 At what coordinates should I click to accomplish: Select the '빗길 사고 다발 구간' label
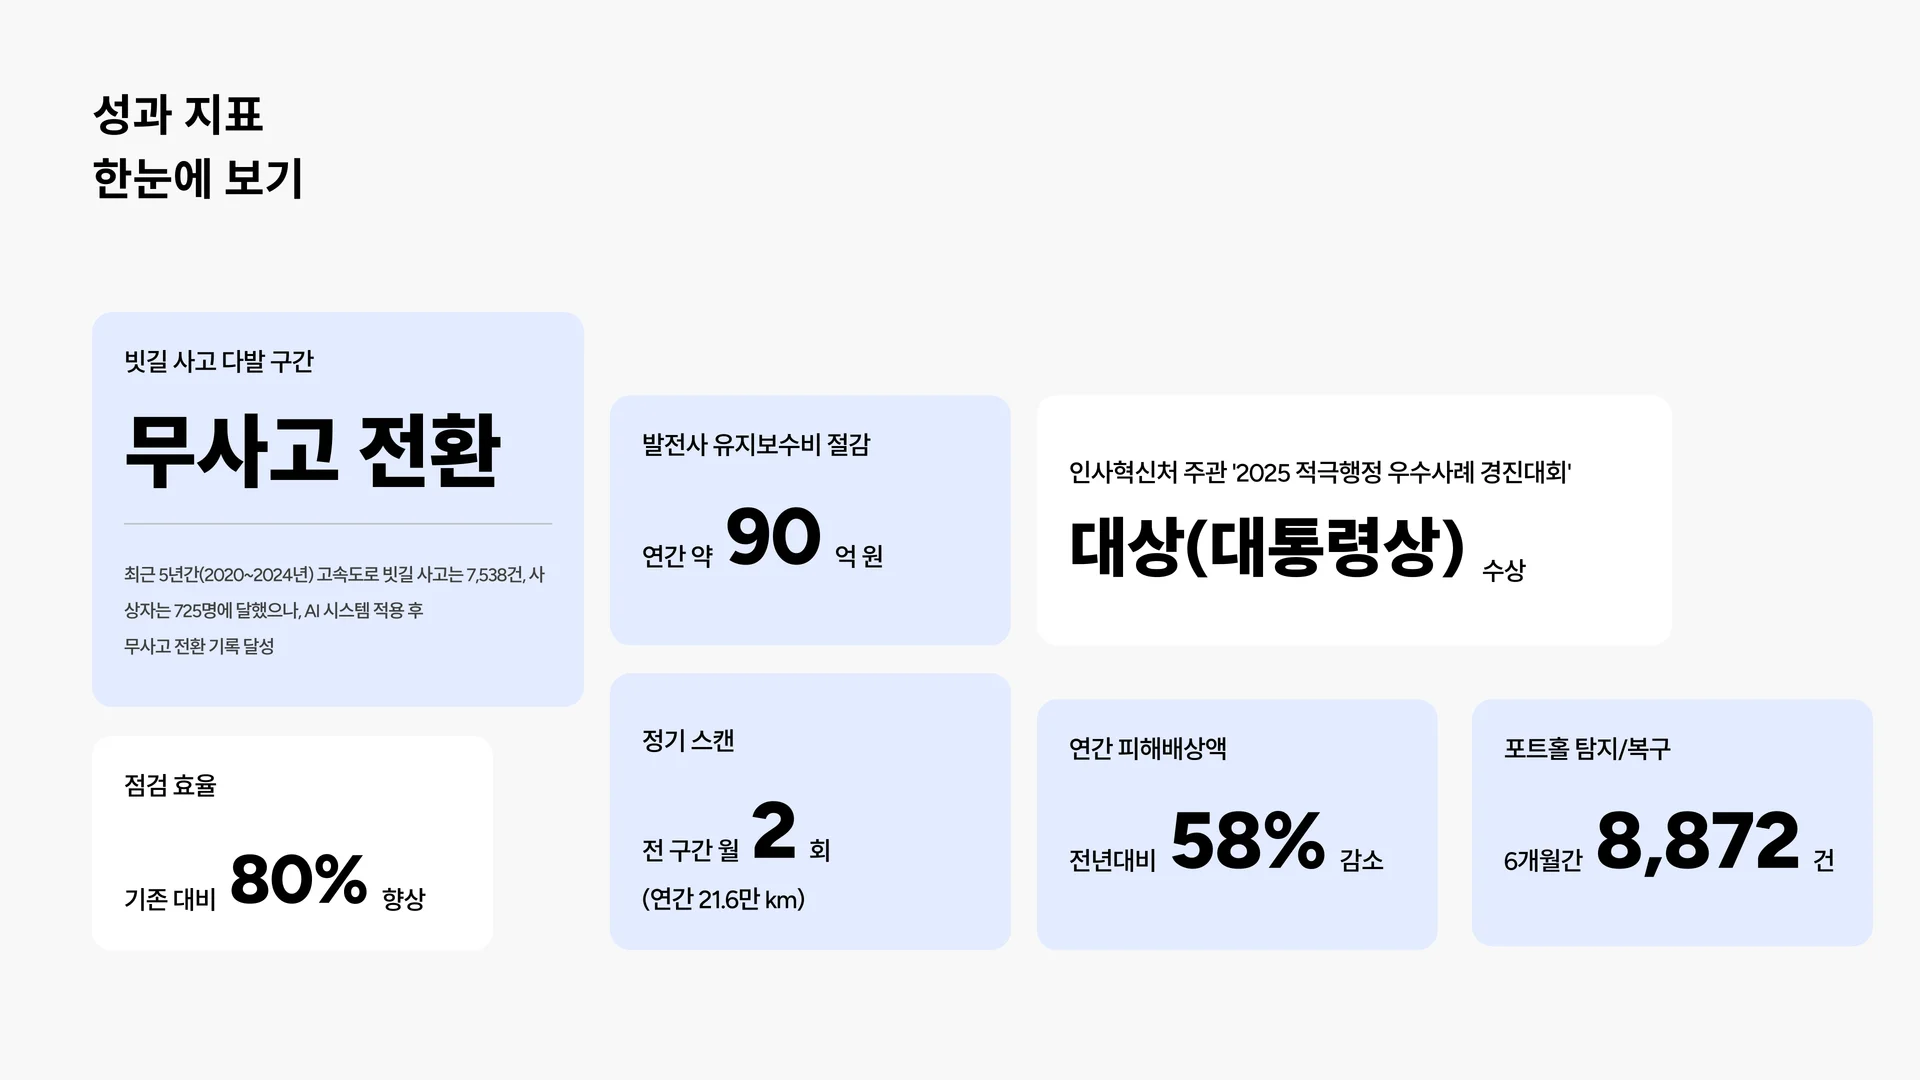[218, 361]
